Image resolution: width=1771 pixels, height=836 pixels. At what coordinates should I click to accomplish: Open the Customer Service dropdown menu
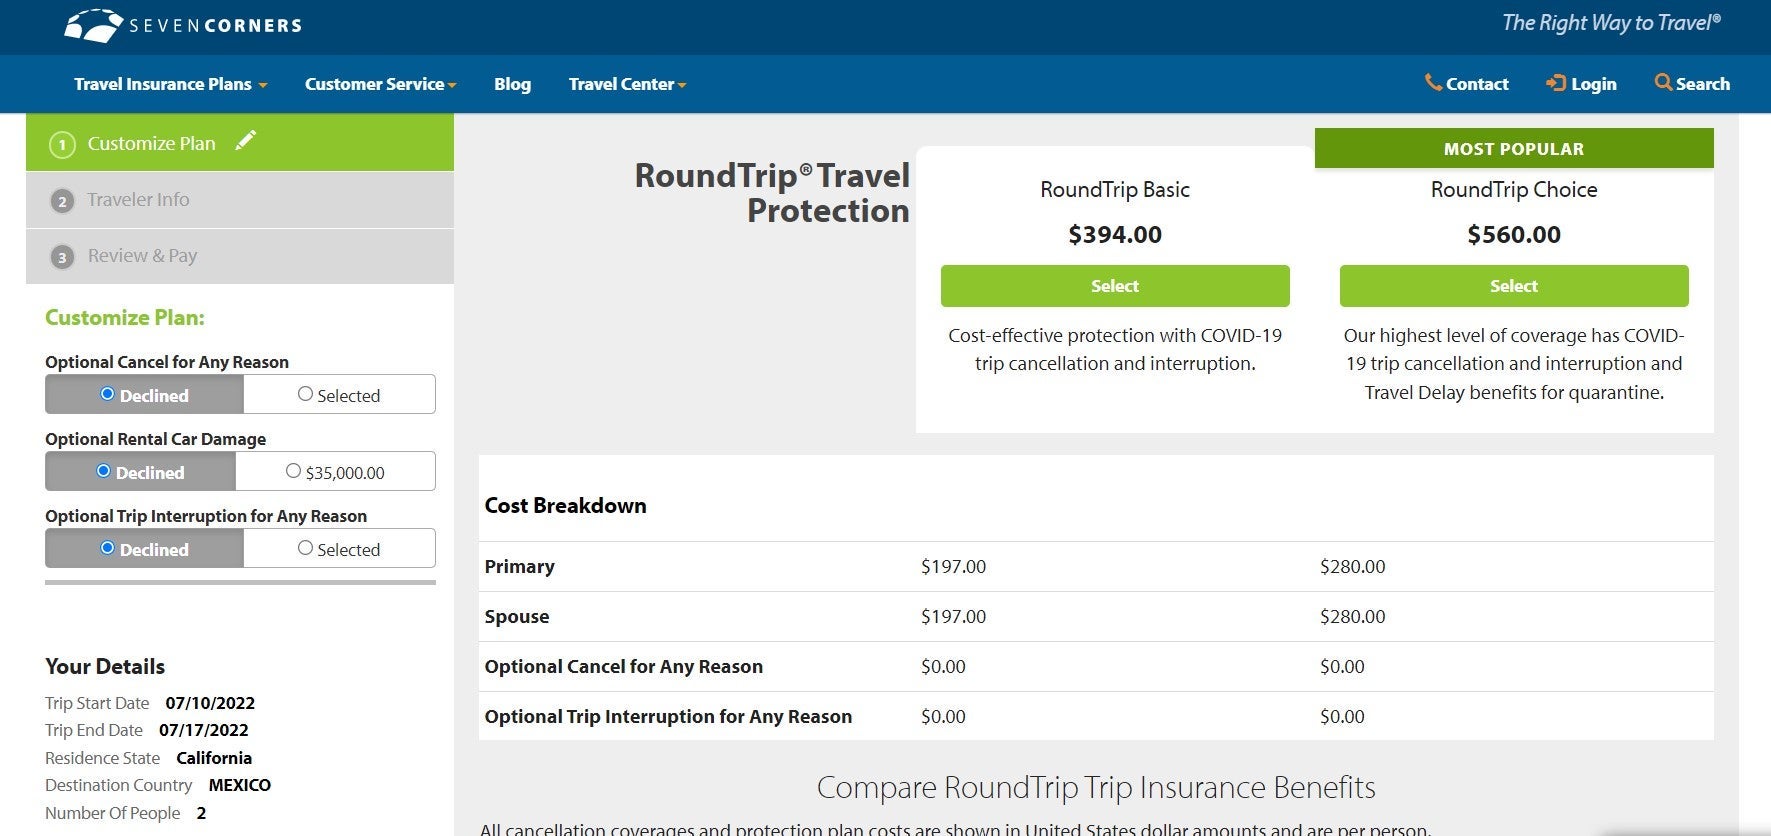(x=380, y=84)
